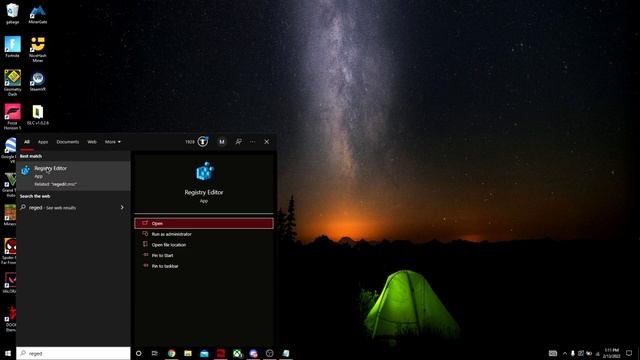Choose Run as administrator
The height and width of the screenshot is (360, 640).
pos(204,234)
